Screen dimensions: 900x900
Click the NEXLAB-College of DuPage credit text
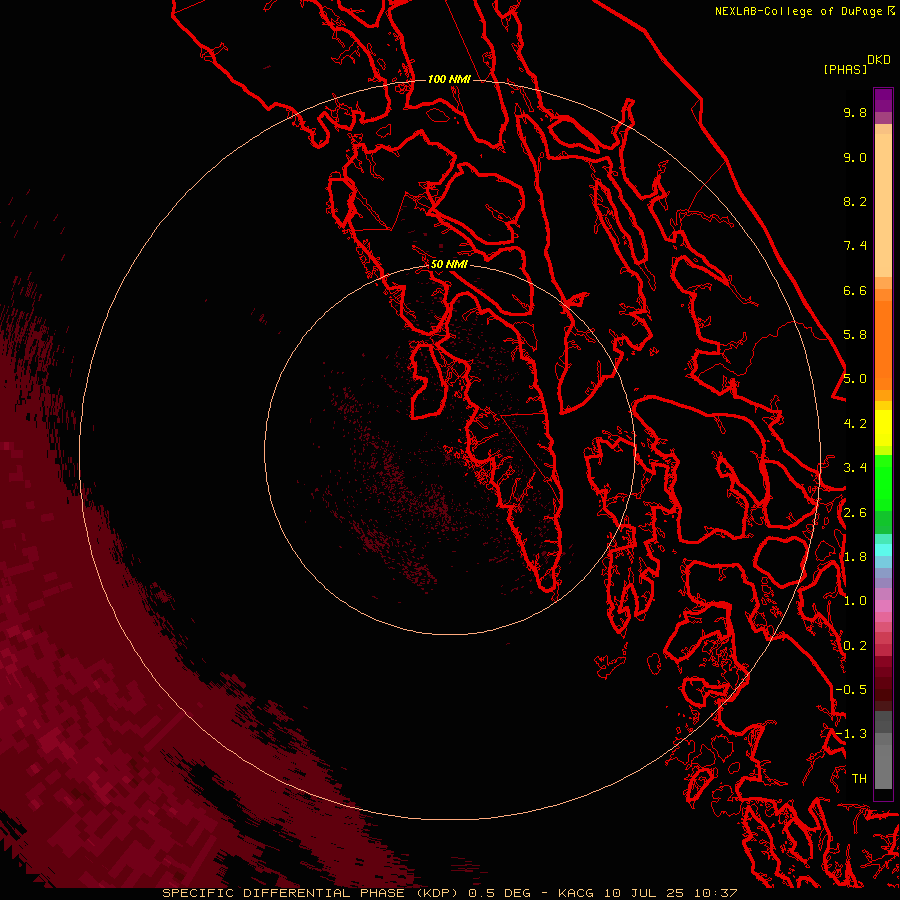801,11
